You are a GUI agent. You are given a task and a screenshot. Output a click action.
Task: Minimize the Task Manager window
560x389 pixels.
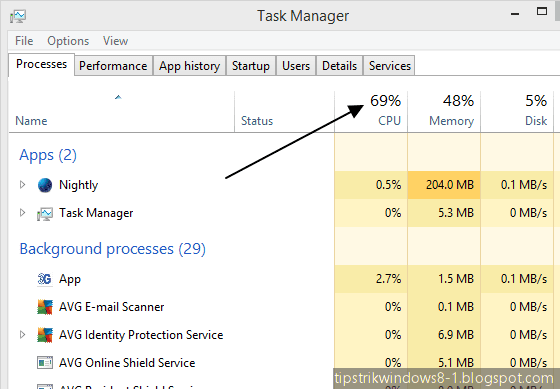coord(515,14)
